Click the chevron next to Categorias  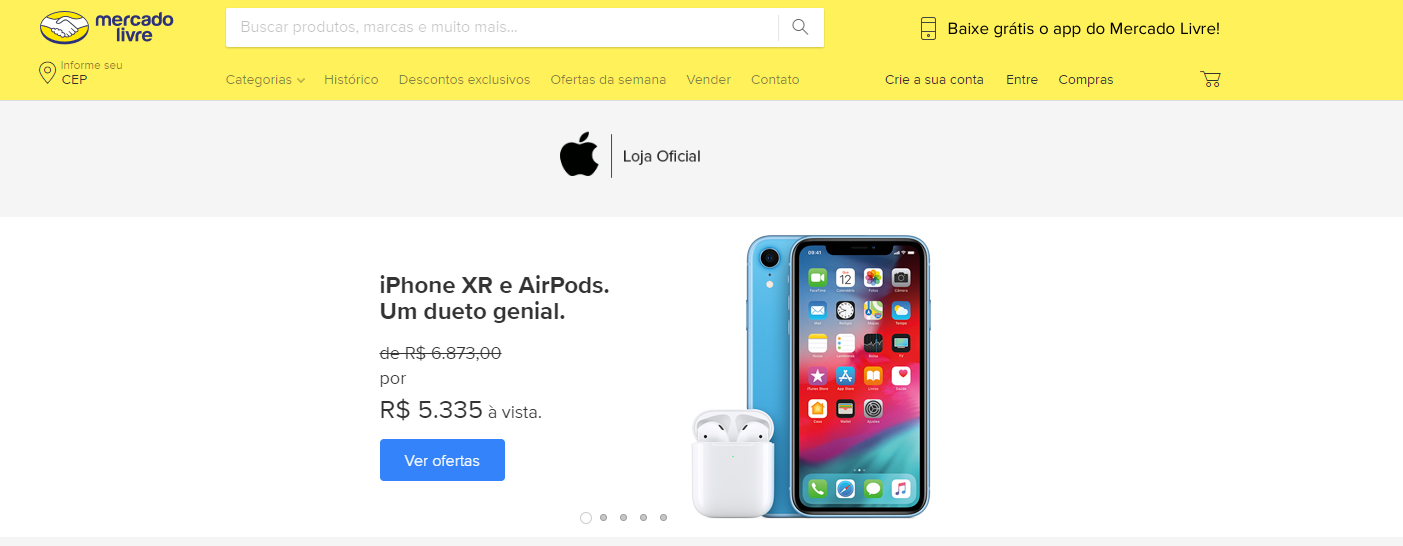pos(300,80)
